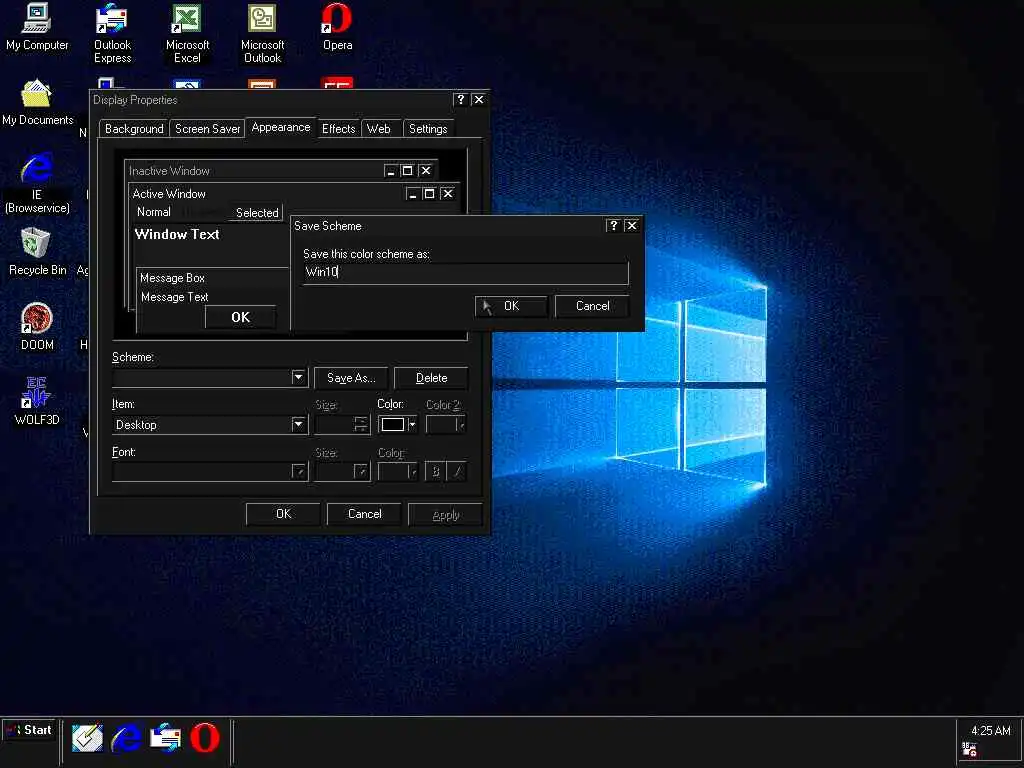This screenshot has height=768, width=1024.
Task: Click the Apply button
Action: pyautogui.click(x=445, y=514)
